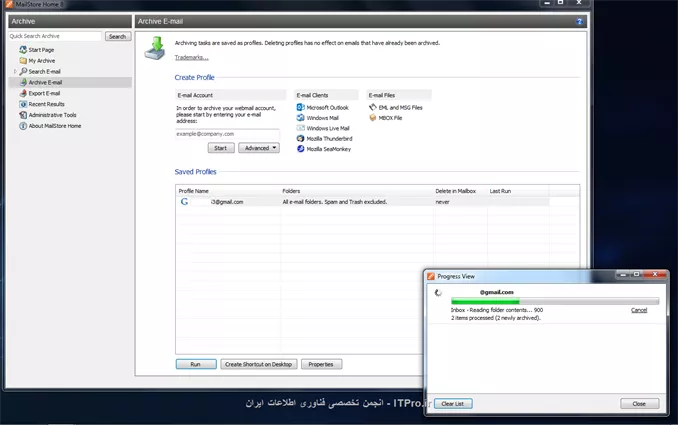
Task: Click the My Archive folder icon
Action: 23,61
